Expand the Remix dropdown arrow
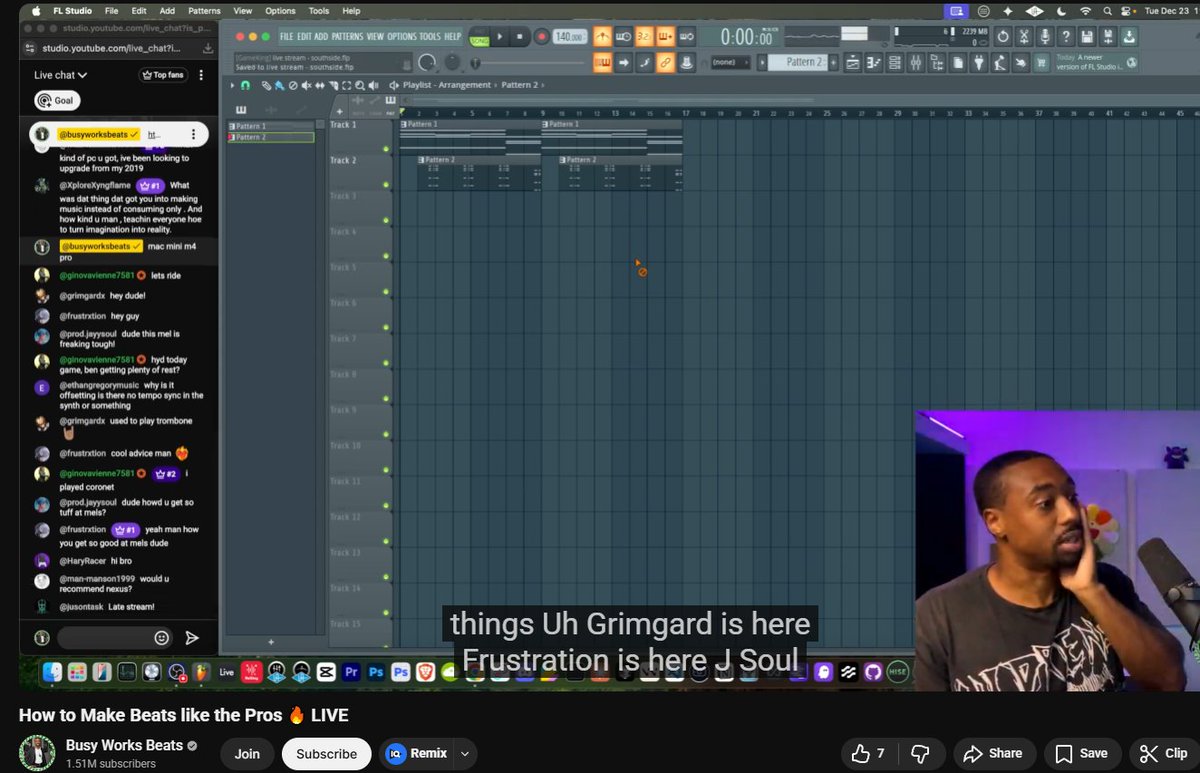Screen dimensions: 1200x773 464,753
